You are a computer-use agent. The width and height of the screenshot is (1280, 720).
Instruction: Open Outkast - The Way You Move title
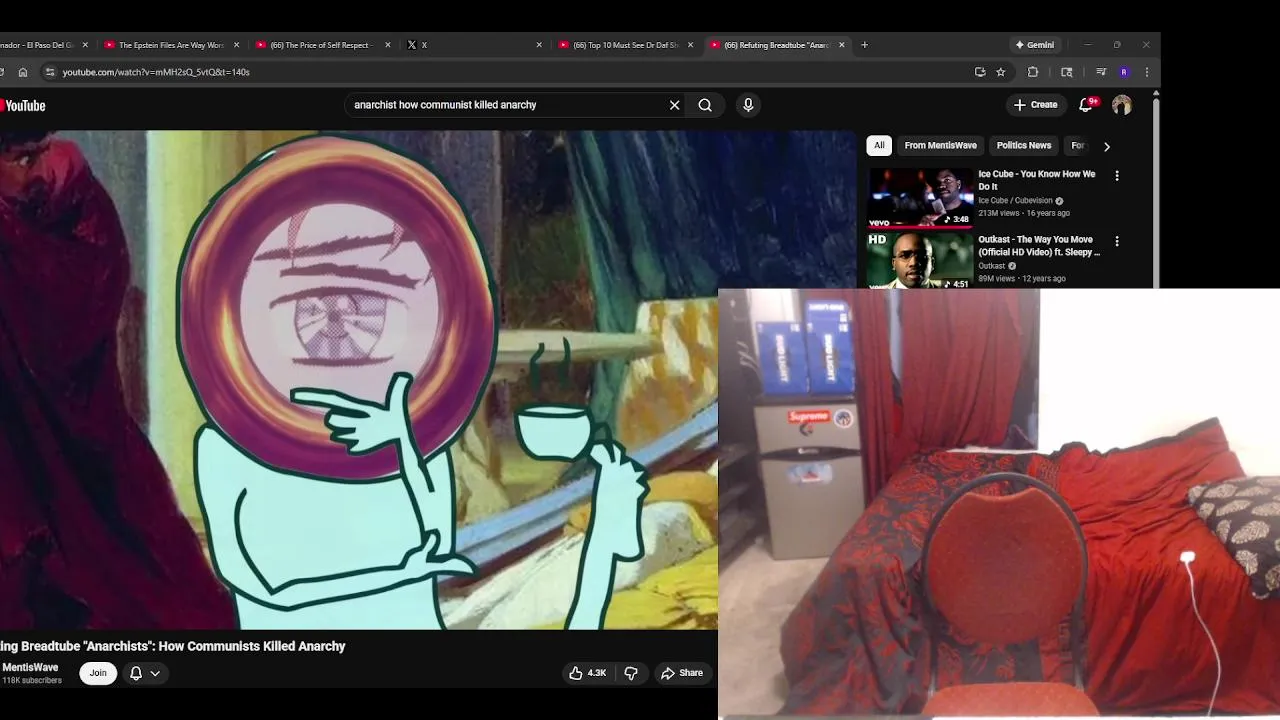click(x=1039, y=246)
